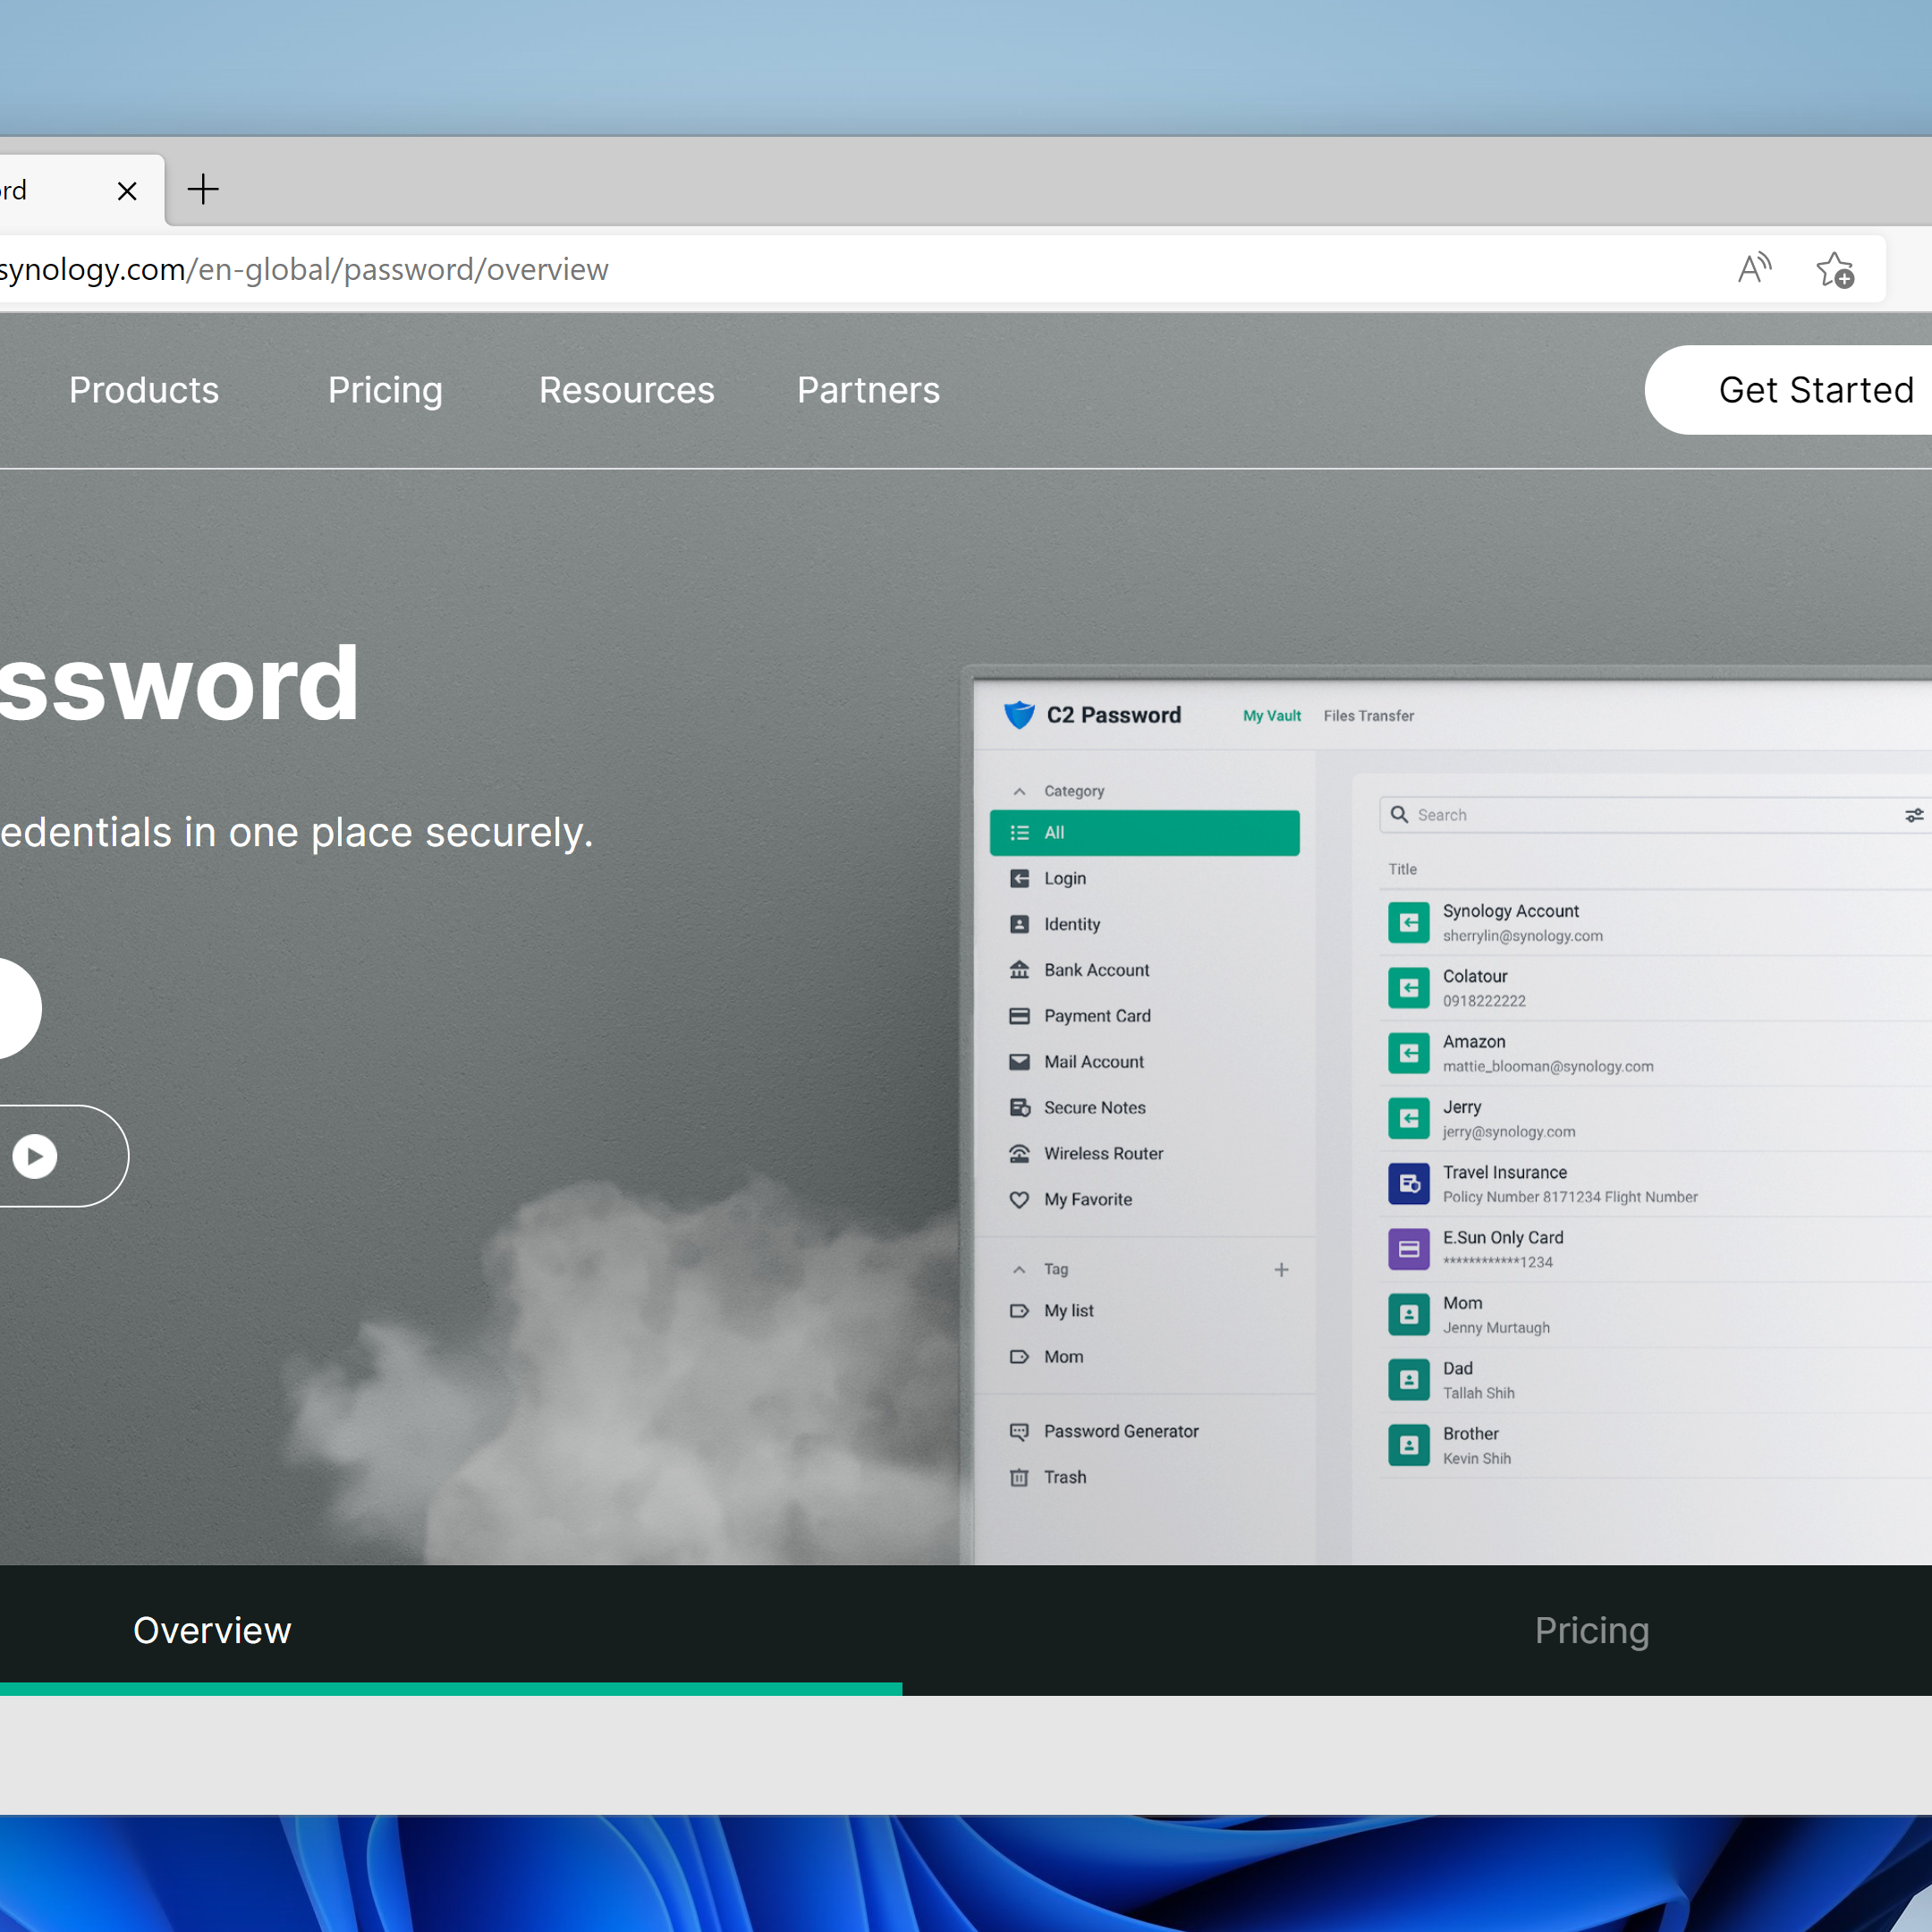Select the Bank Account category label
The height and width of the screenshot is (1932, 1932).
click(x=1096, y=970)
